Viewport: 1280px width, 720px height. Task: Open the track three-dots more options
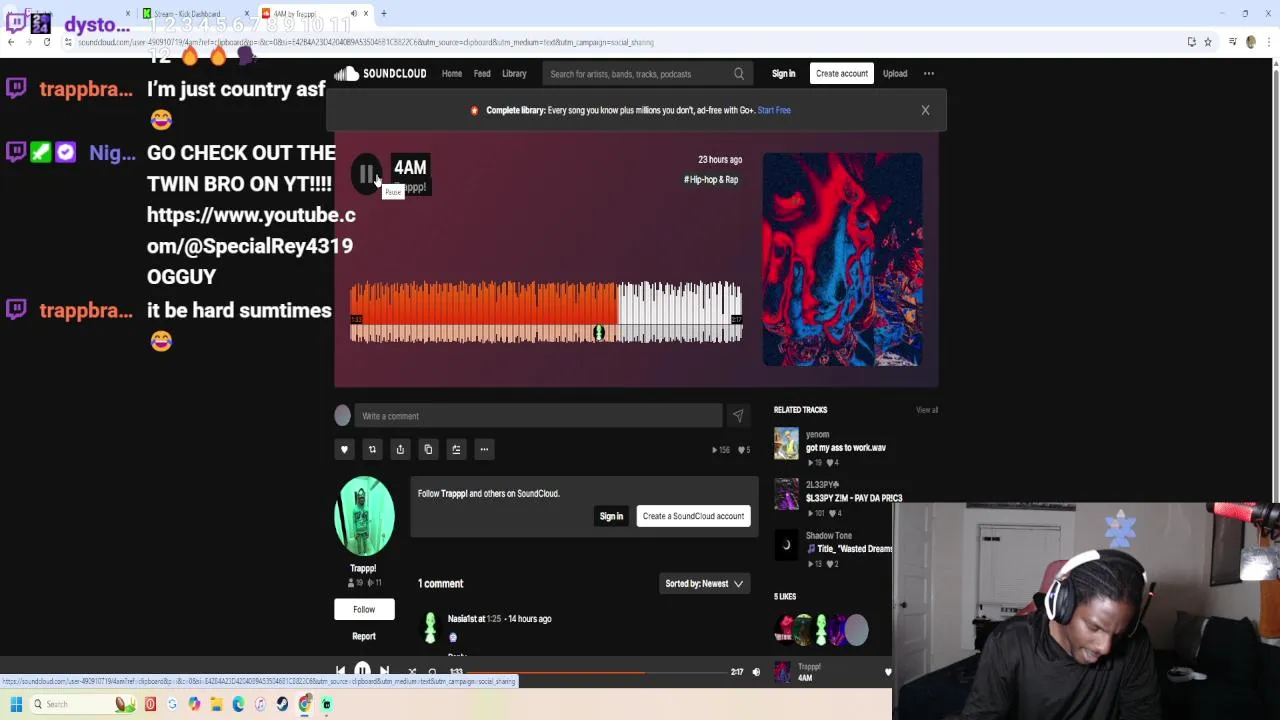pos(484,450)
